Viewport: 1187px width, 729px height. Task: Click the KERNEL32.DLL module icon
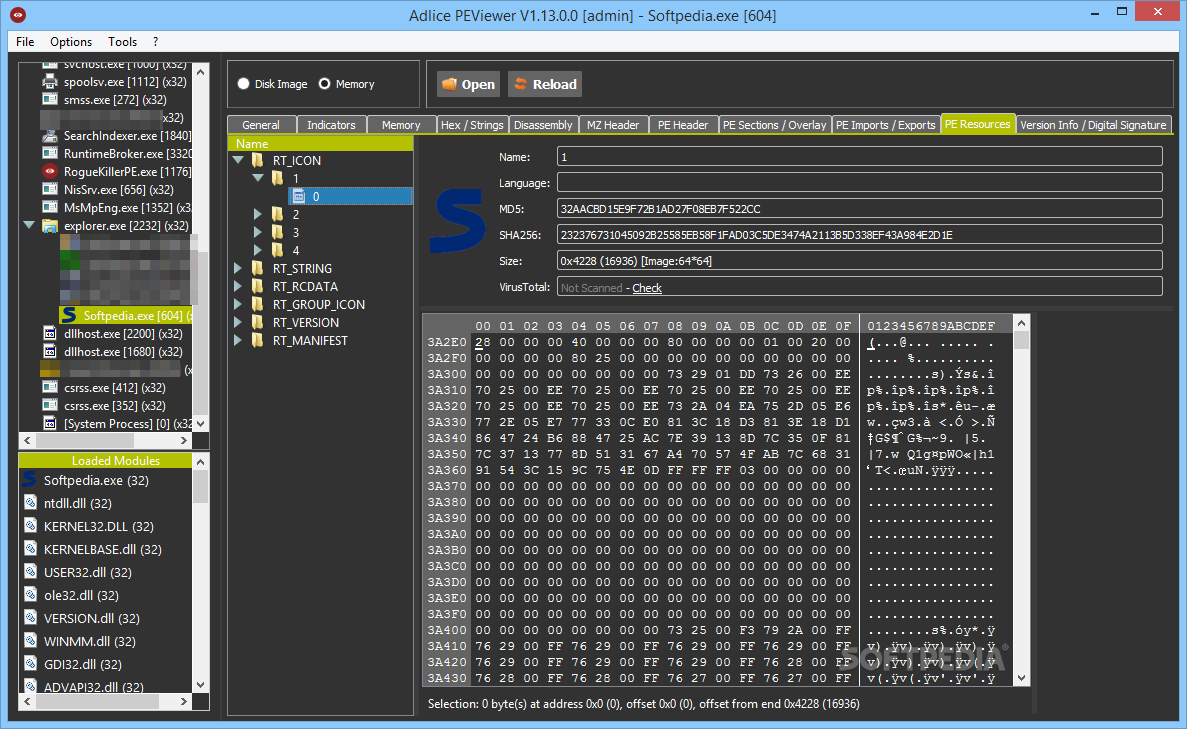(30, 525)
